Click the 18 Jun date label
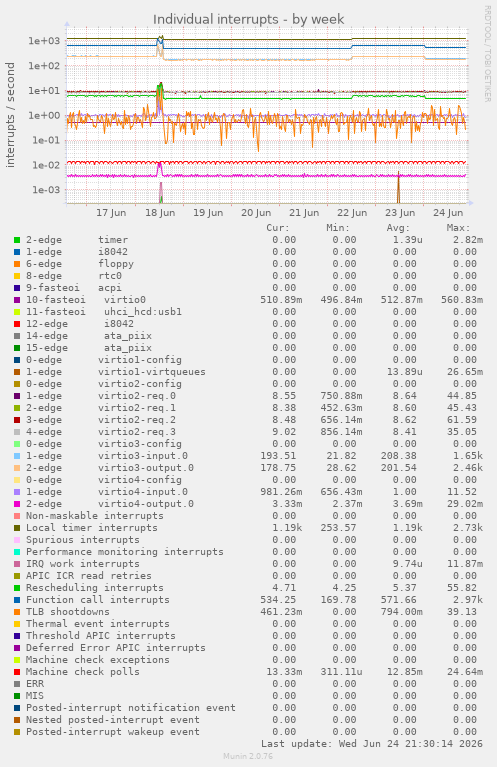This screenshot has height=767, width=497. tap(160, 213)
